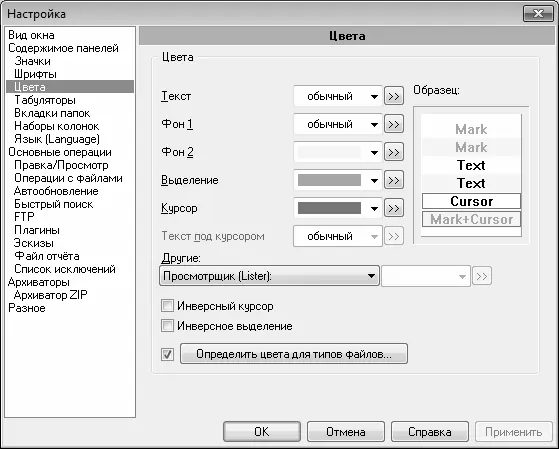The height and width of the screenshot is (449, 559).
Task: Select Шрифты in the settings list
Action: click(x=35, y=74)
